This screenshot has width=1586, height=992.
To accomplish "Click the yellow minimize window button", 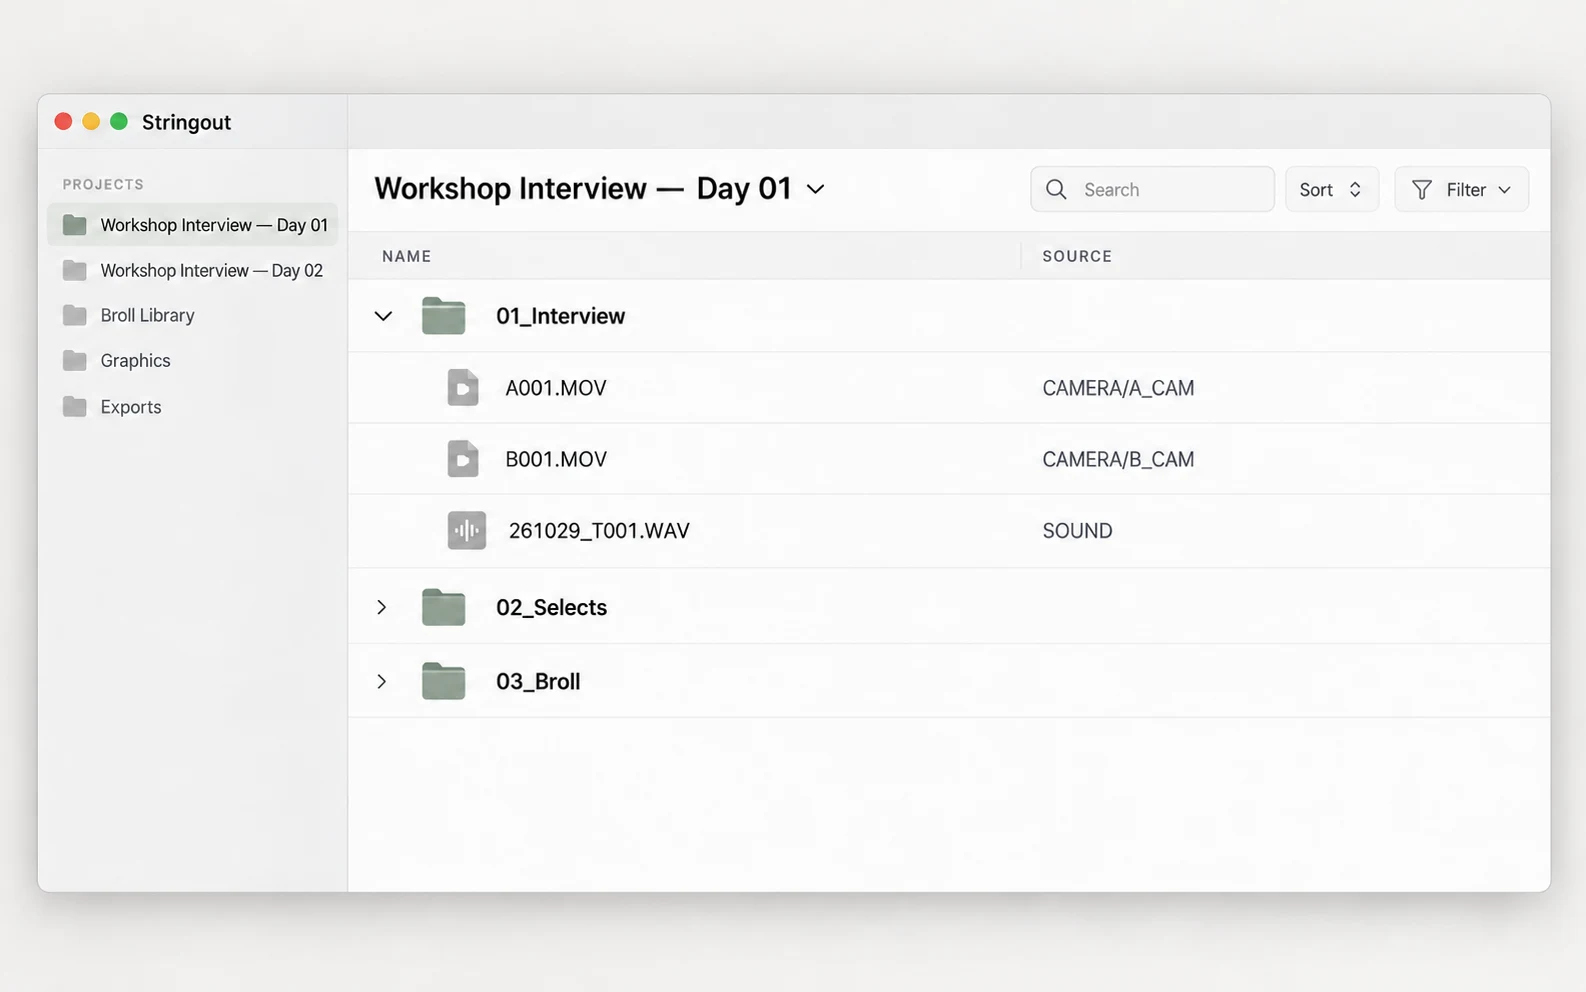I will click(91, 121).
